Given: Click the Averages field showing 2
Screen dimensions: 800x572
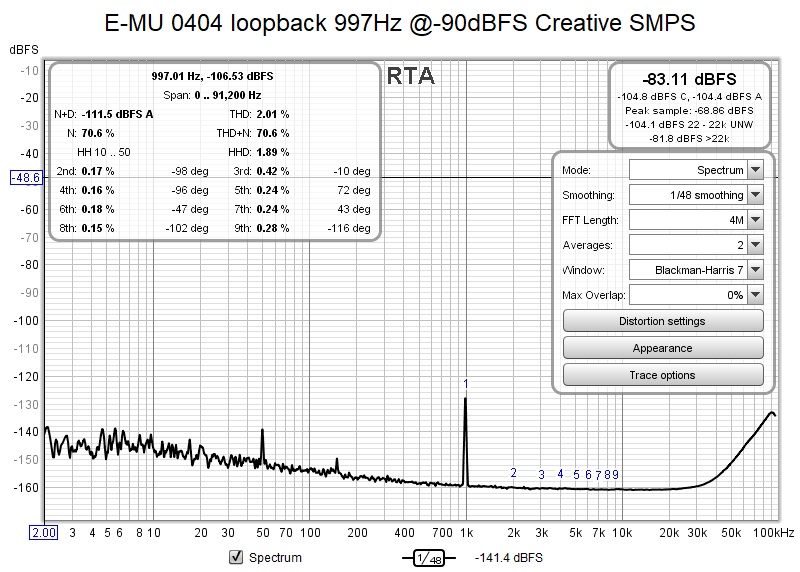Looking at the screenshot, I should 689,245.
